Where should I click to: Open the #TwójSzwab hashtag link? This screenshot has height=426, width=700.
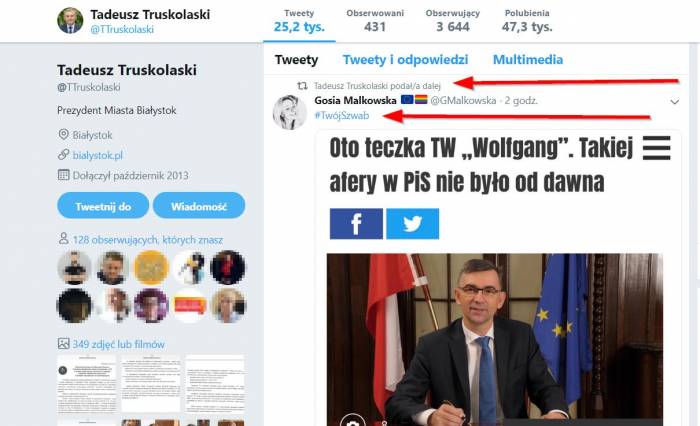pyautogui.click(x=342, y=116)
